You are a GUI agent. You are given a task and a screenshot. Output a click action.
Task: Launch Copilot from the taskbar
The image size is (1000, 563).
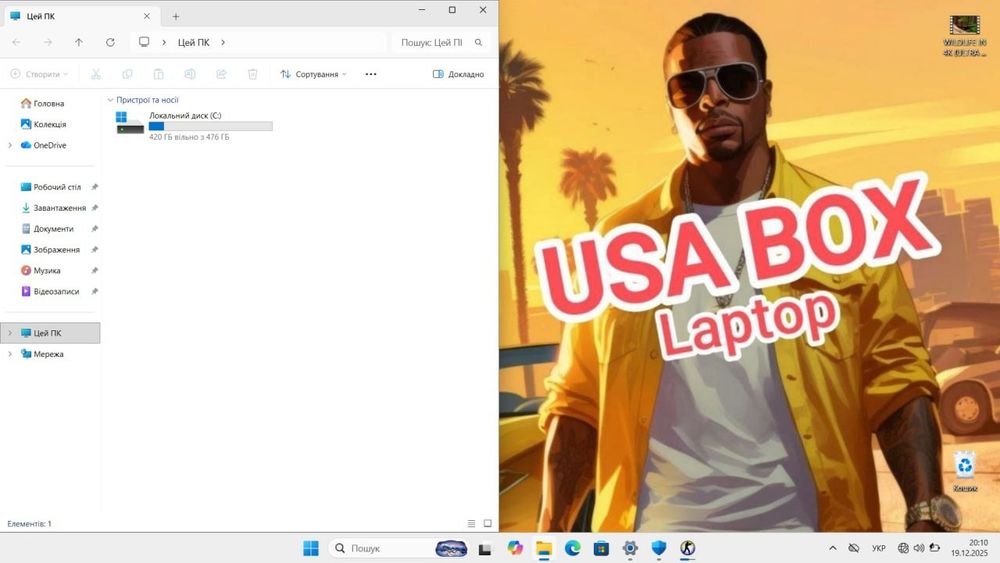515,548
